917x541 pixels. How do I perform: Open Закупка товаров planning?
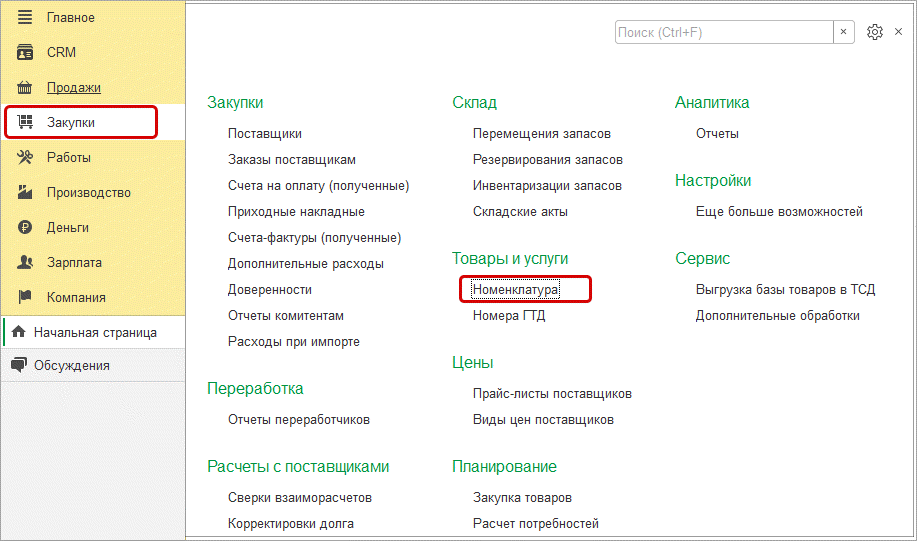point(523,498)
